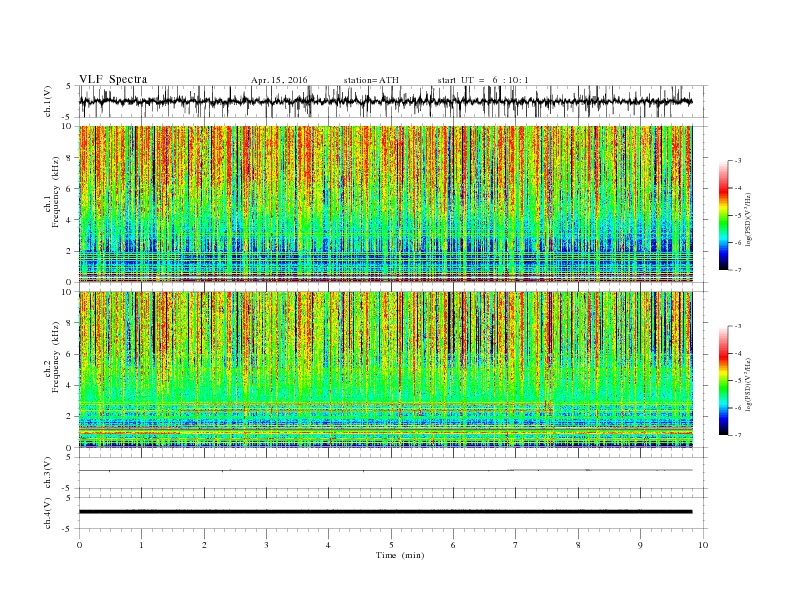Click the -3 tick on ch.1 color bar
This screenshot has width=792, height=612.
[x=737, y=161]
